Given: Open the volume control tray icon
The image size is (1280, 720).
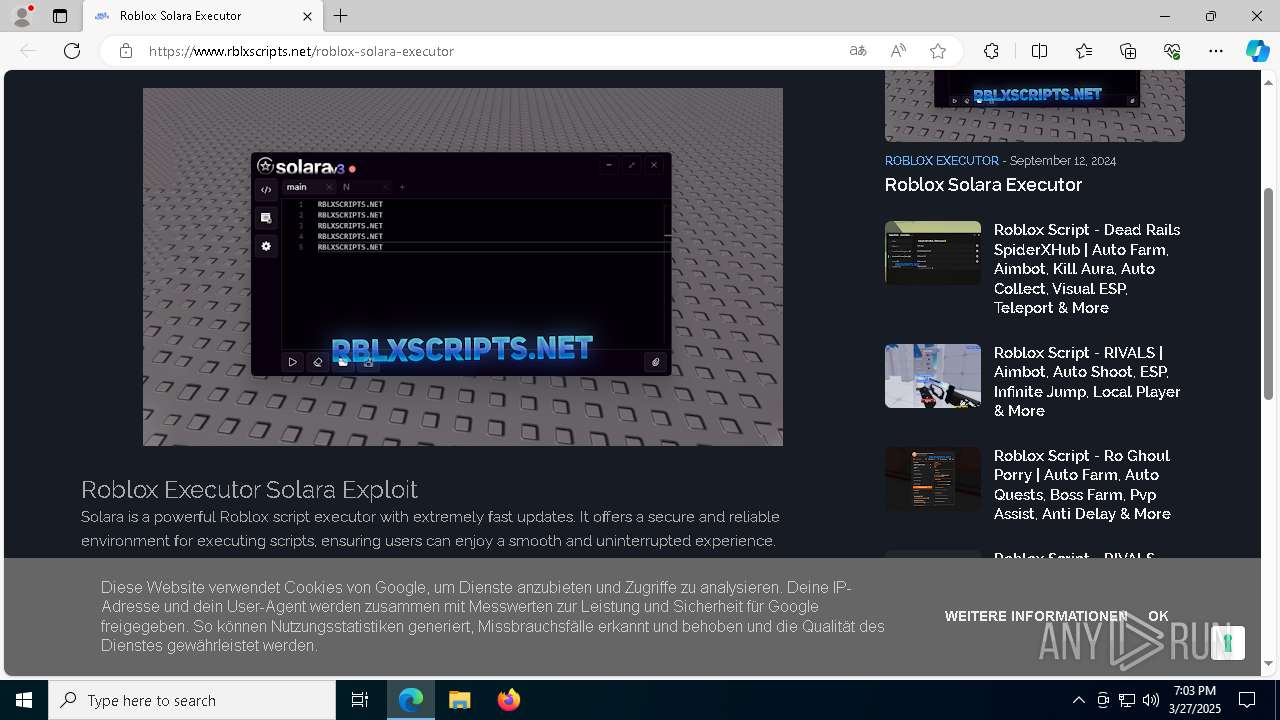Looking at the screenshot, I should tap(1150, 700).
